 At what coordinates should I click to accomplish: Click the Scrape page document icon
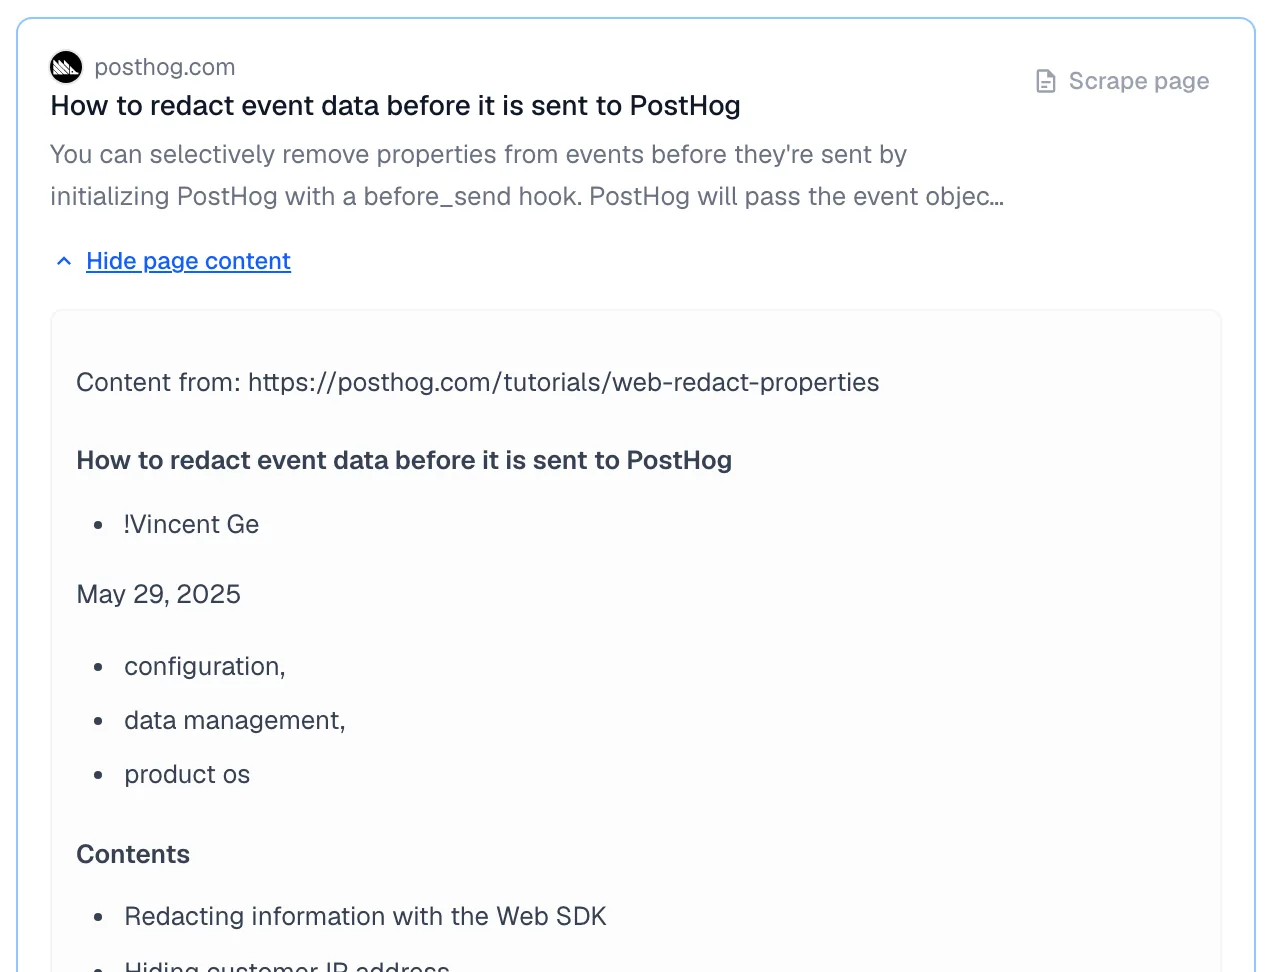click(1045, 81)
